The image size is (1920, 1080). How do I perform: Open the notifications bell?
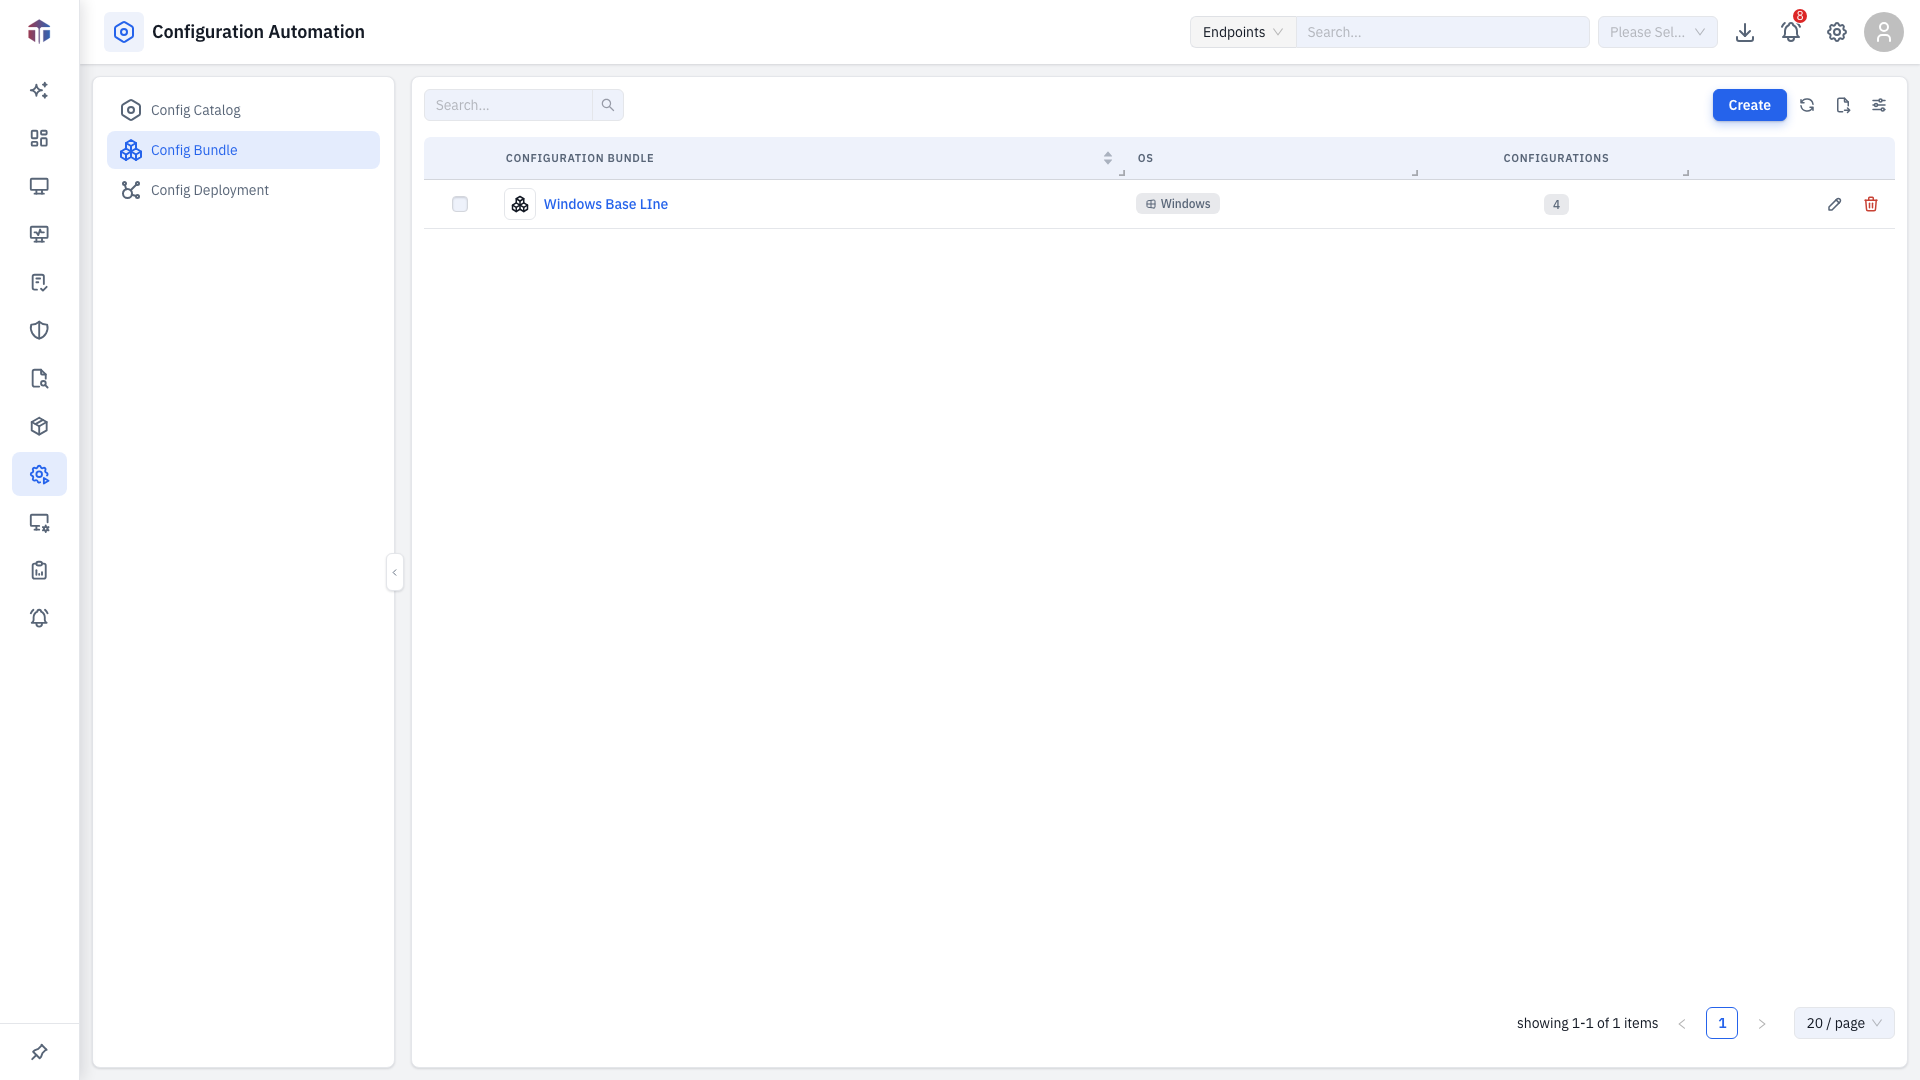point(1791,32)
